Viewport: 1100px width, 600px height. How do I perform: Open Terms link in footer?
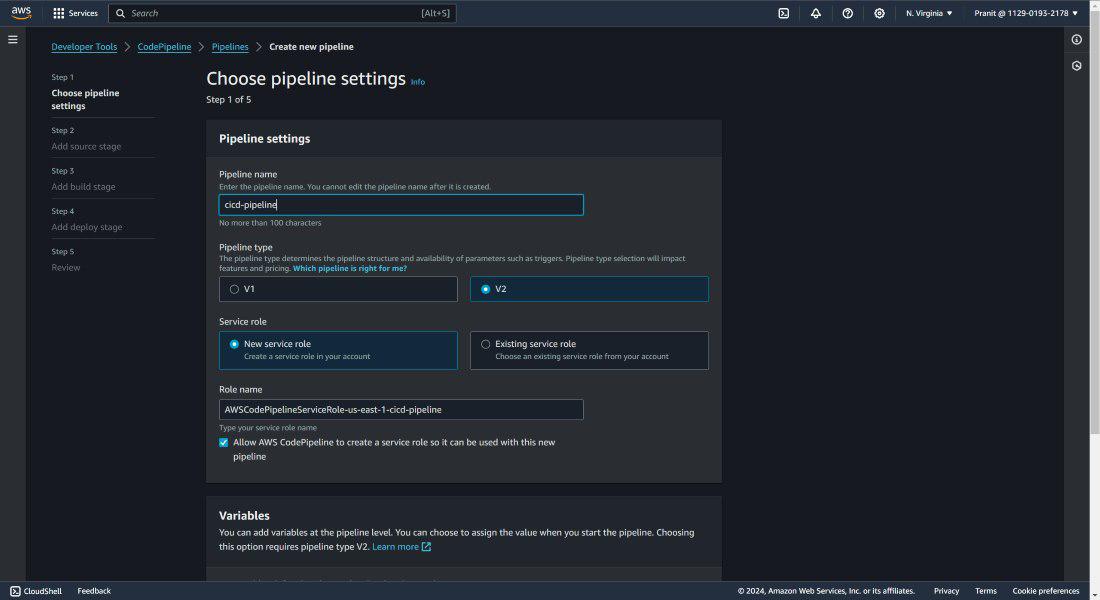986,591
